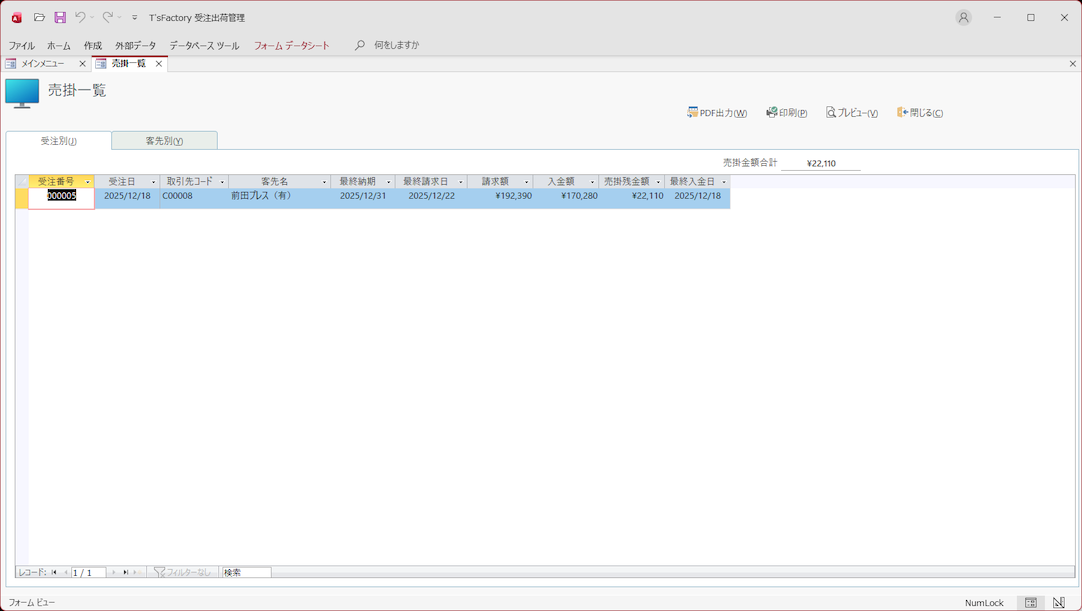Viewport: 1082px width, 611px height.
Task: Click the Open folder icon in title bar
Action: tap(39, 18)
